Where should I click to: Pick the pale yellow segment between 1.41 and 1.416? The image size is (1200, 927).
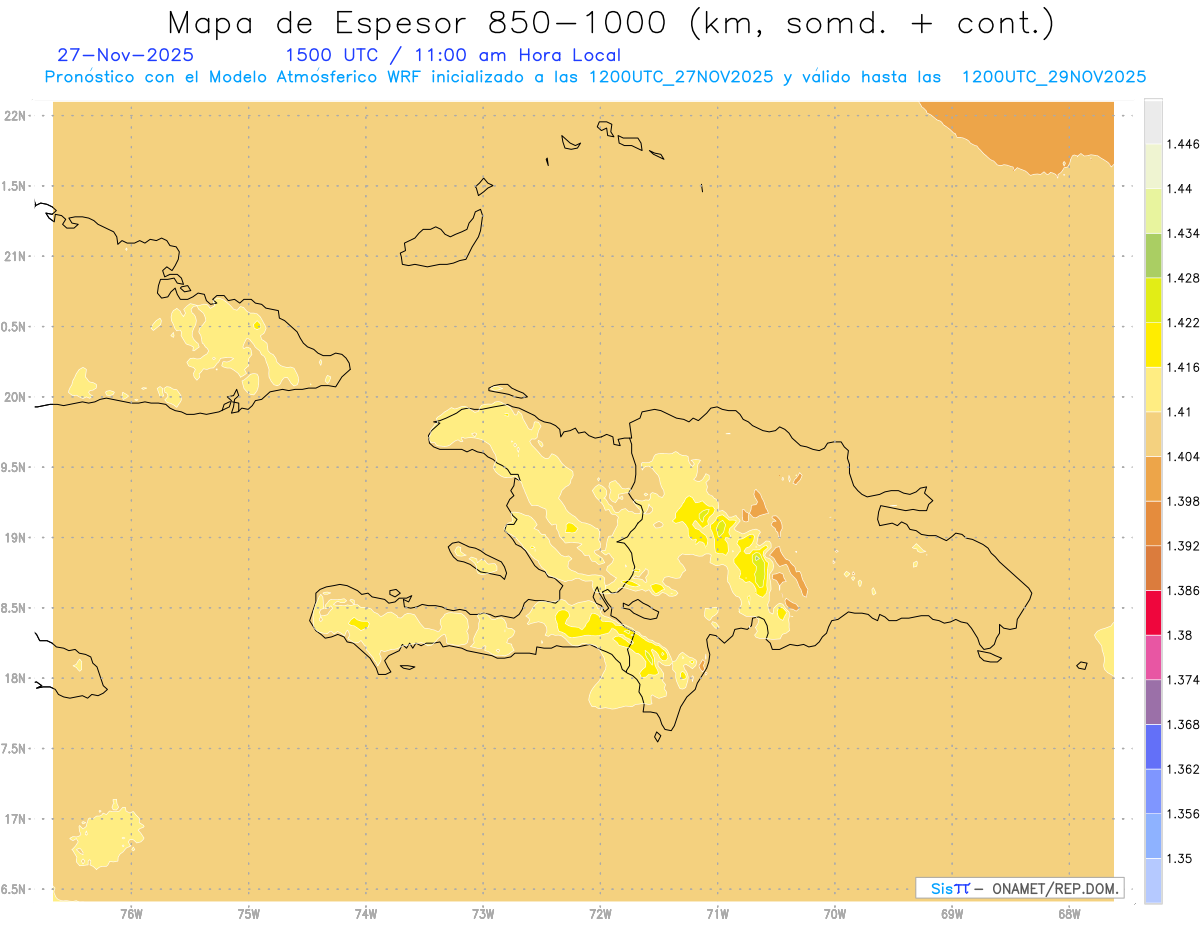click(x=1153, y=389)
